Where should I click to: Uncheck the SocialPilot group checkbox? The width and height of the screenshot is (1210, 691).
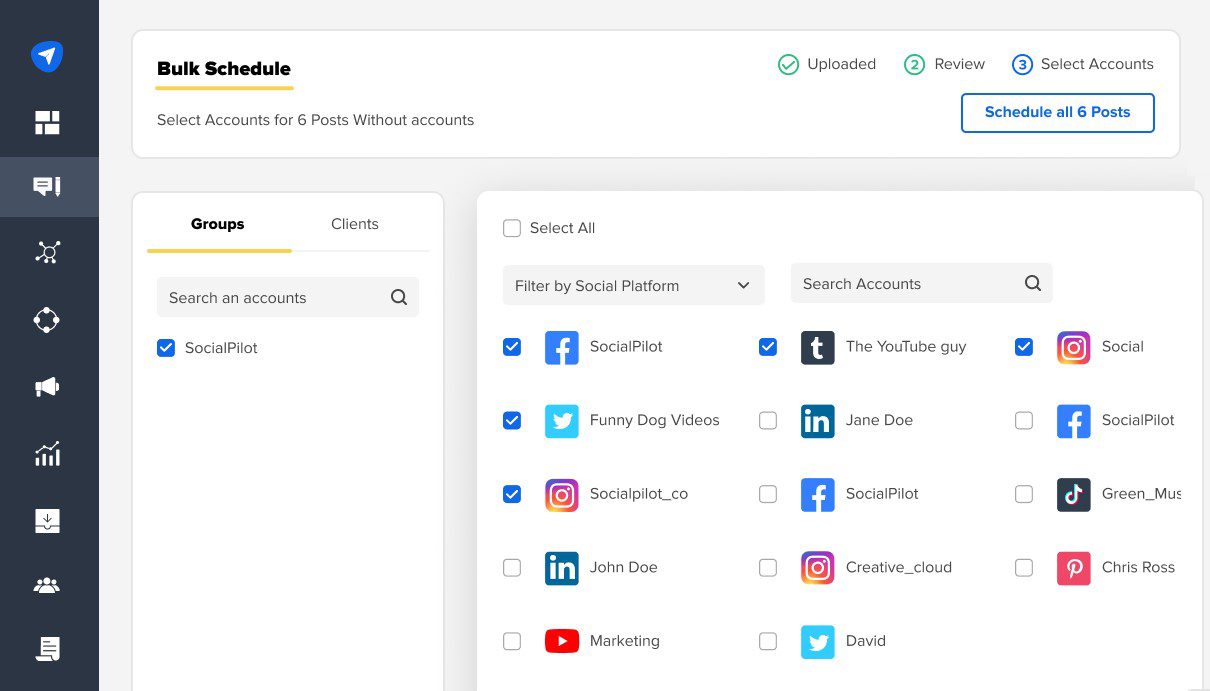click(x=166, y=348)
